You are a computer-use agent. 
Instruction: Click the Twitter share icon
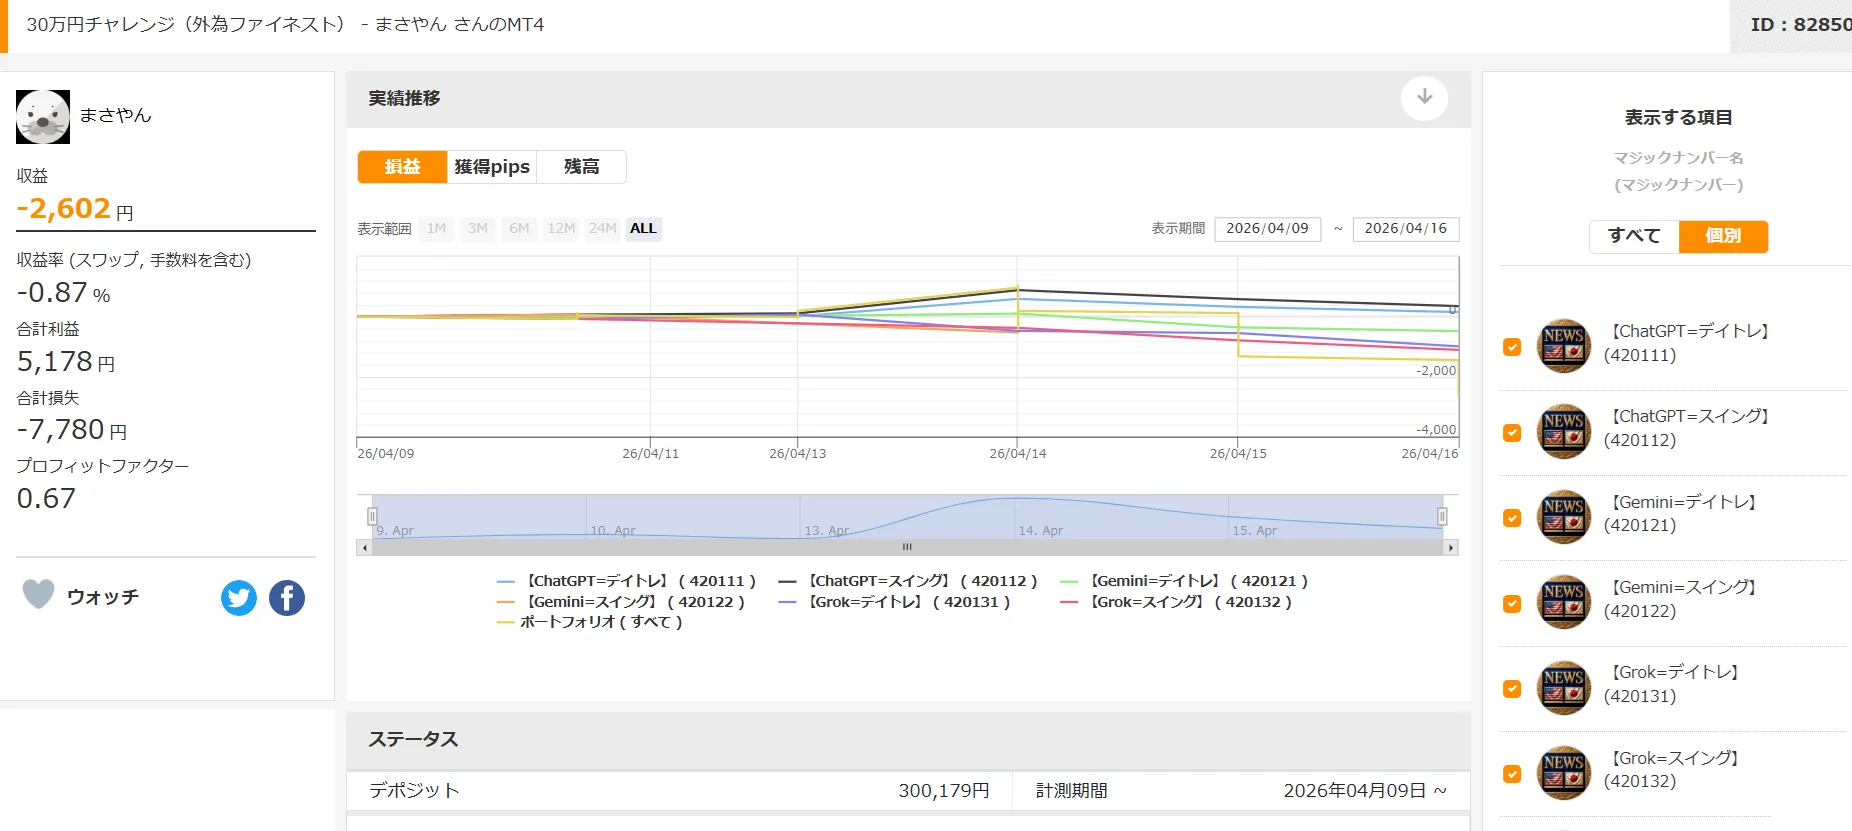[x=238, y=598]
